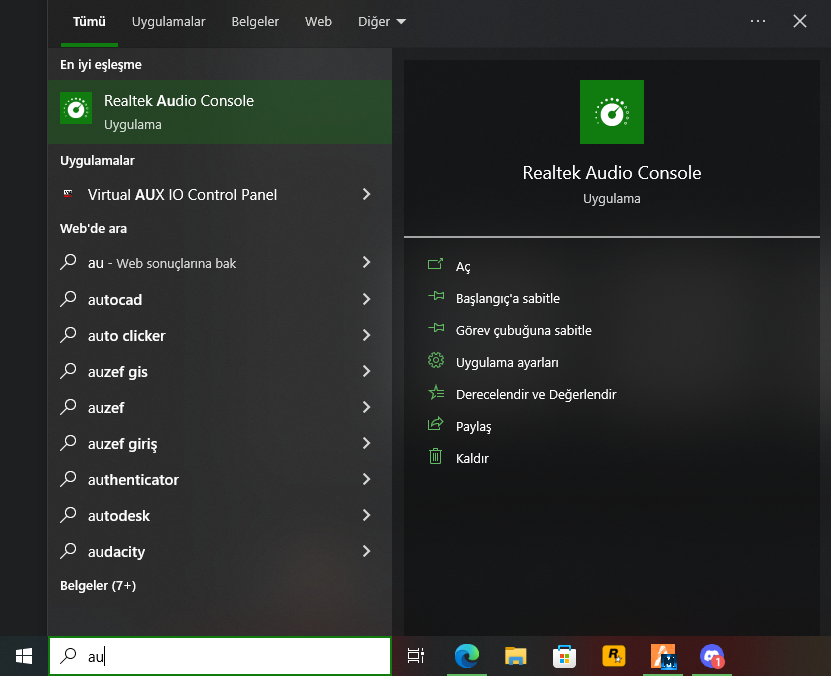Select the authenticator web suggestion
831x676 pixels.
coord(219,479)
